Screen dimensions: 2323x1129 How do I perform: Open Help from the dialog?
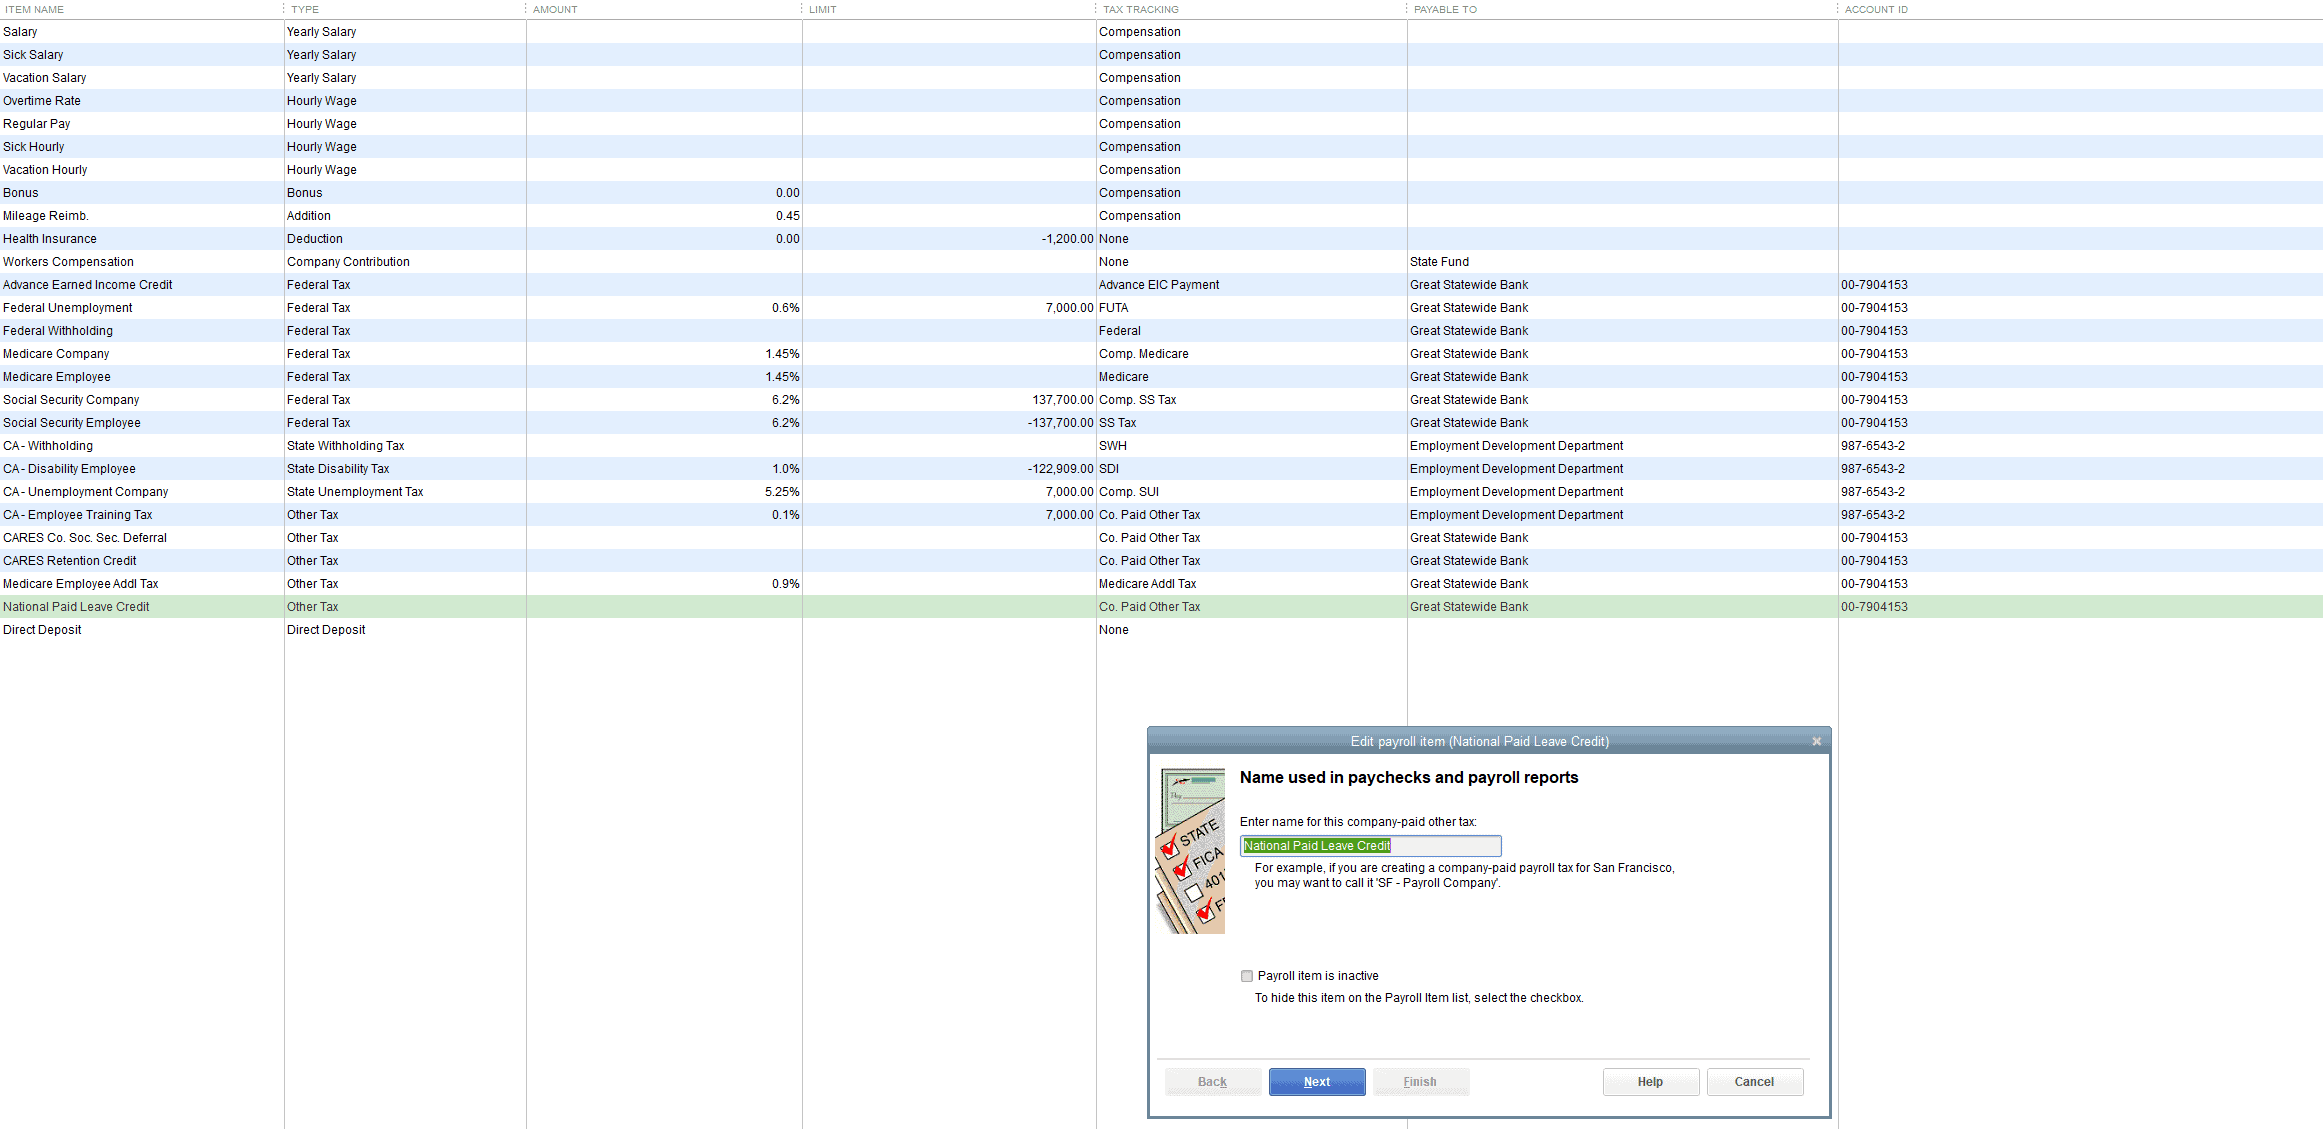1650,1081
